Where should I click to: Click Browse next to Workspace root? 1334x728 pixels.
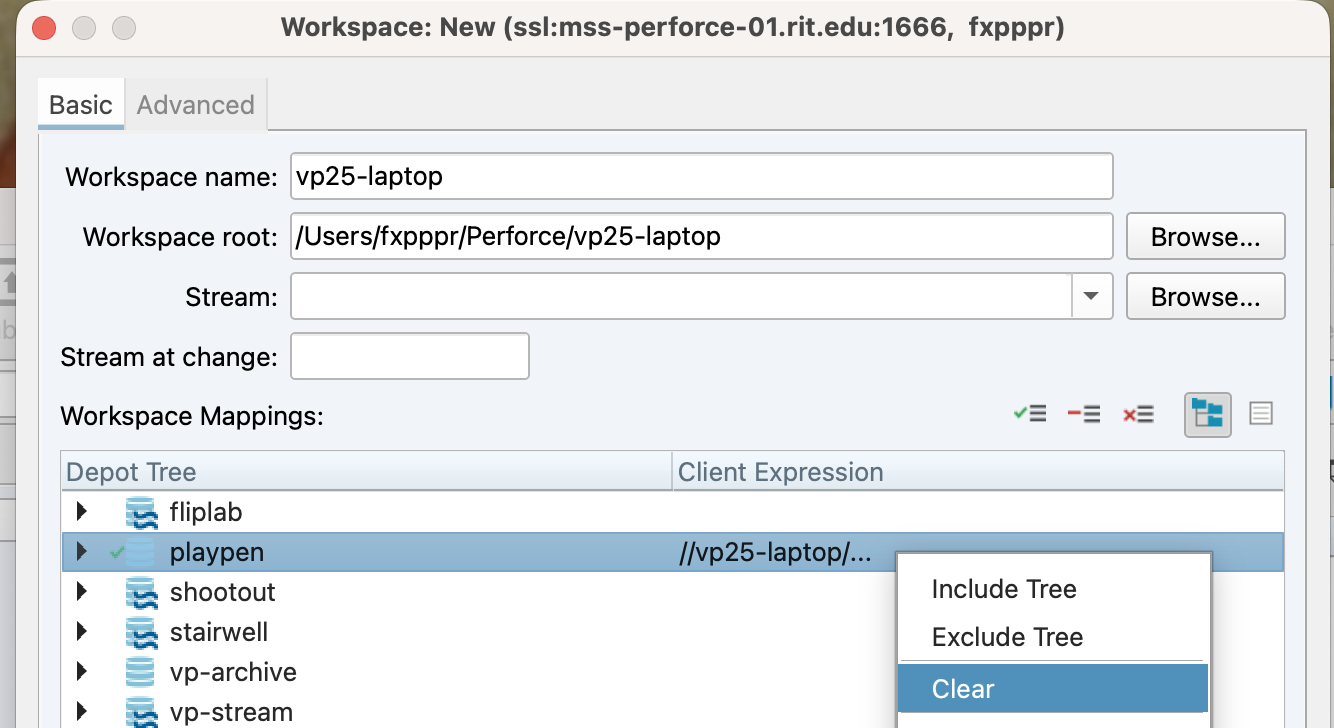click(x=1205, y=237)
